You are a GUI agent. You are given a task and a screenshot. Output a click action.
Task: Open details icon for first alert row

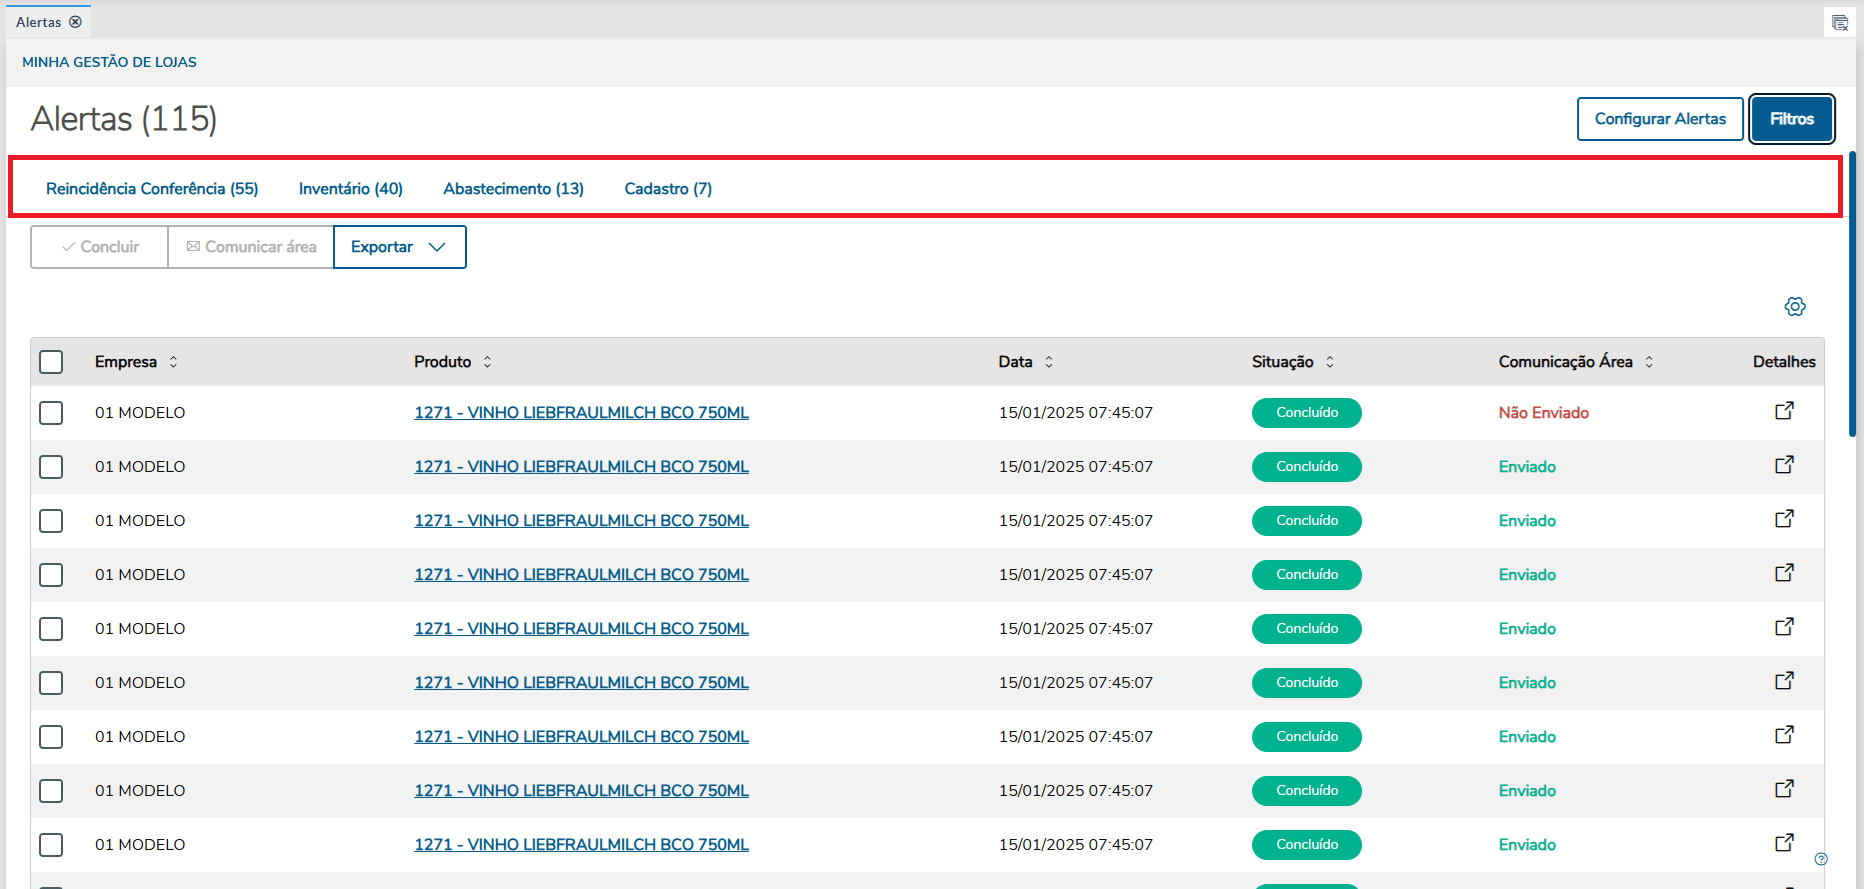pos(1784,411)
